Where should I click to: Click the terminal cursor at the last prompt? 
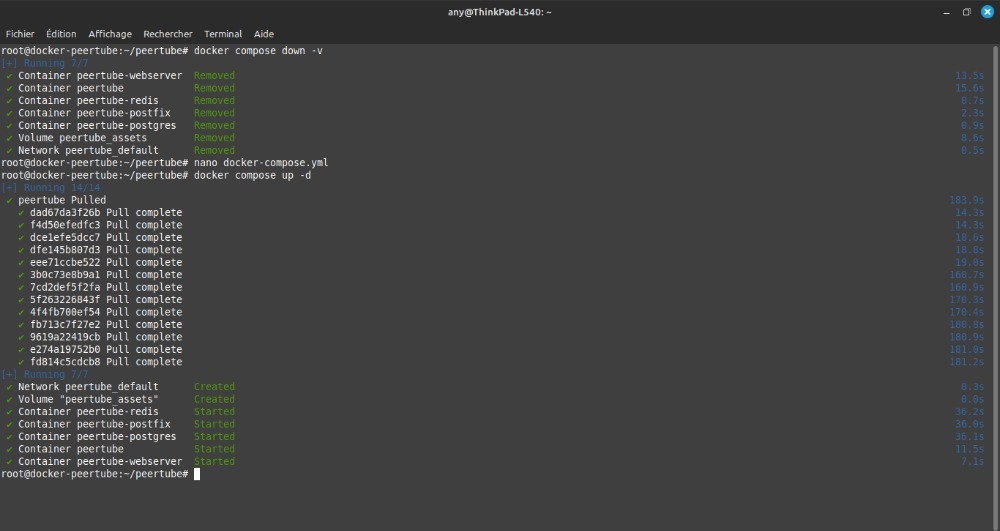(197, 474)
